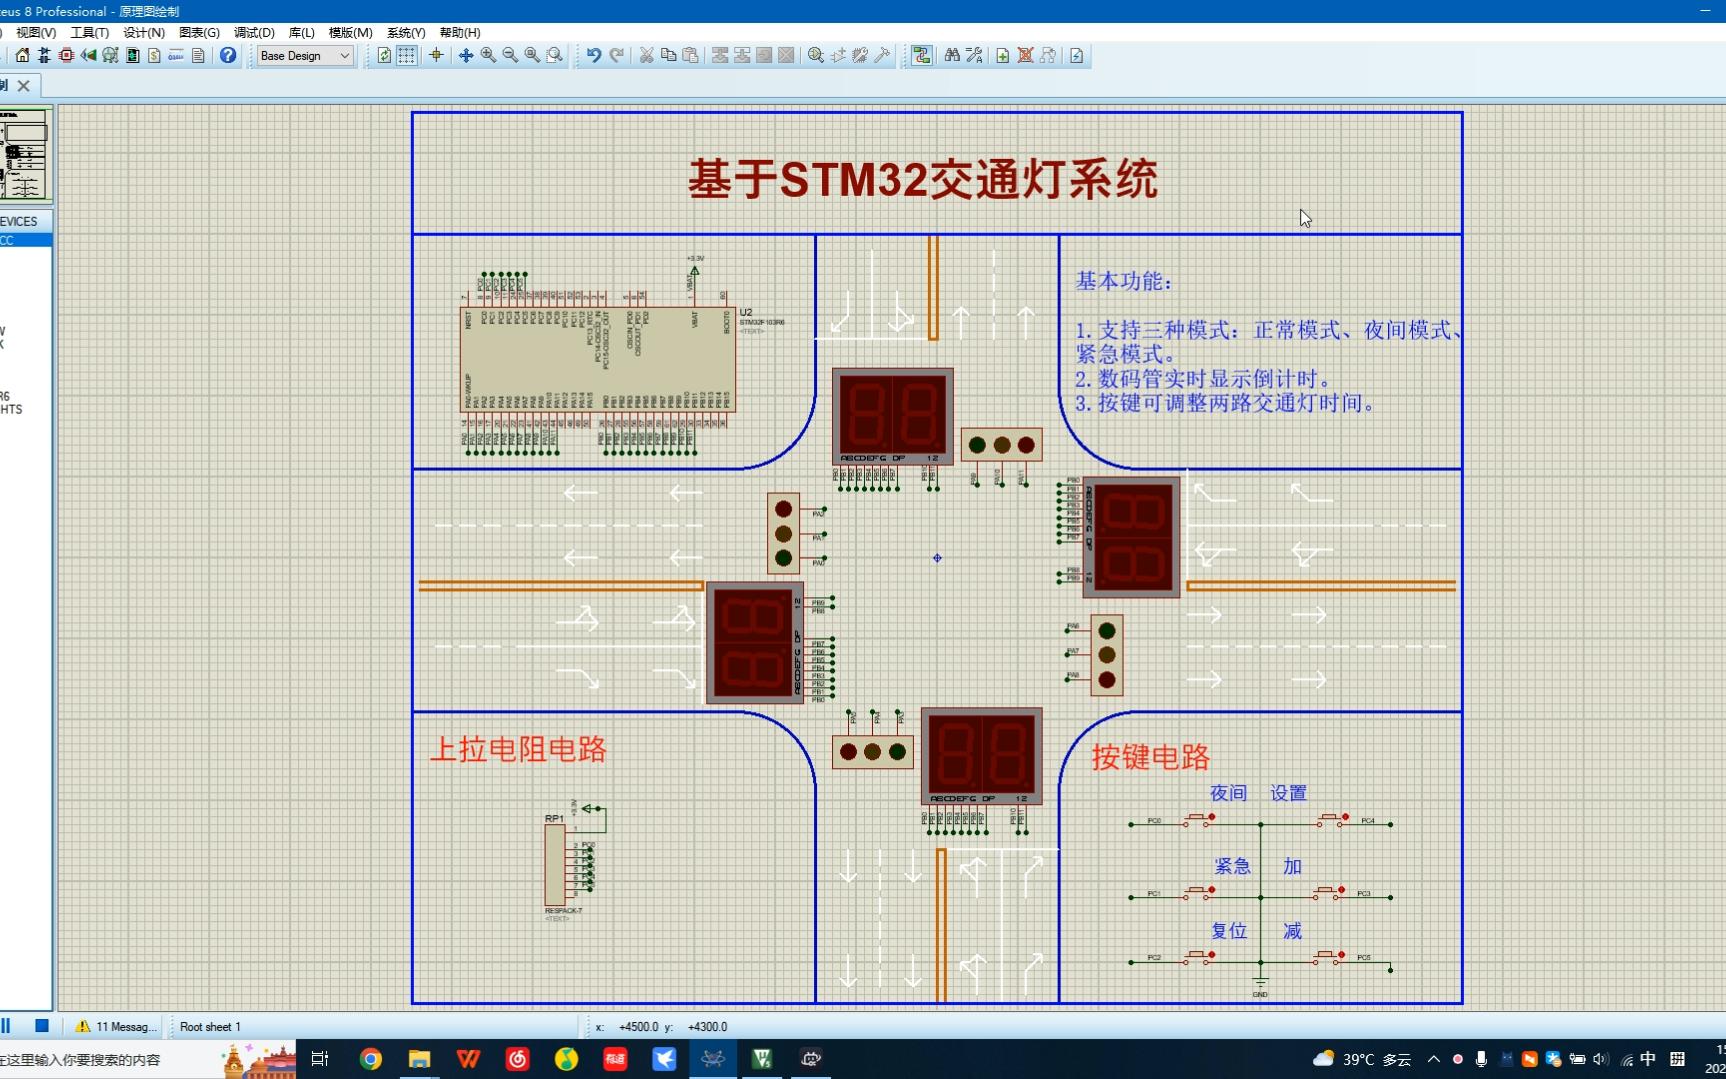Open the 调试(D) menu

[x=253, y=32]
